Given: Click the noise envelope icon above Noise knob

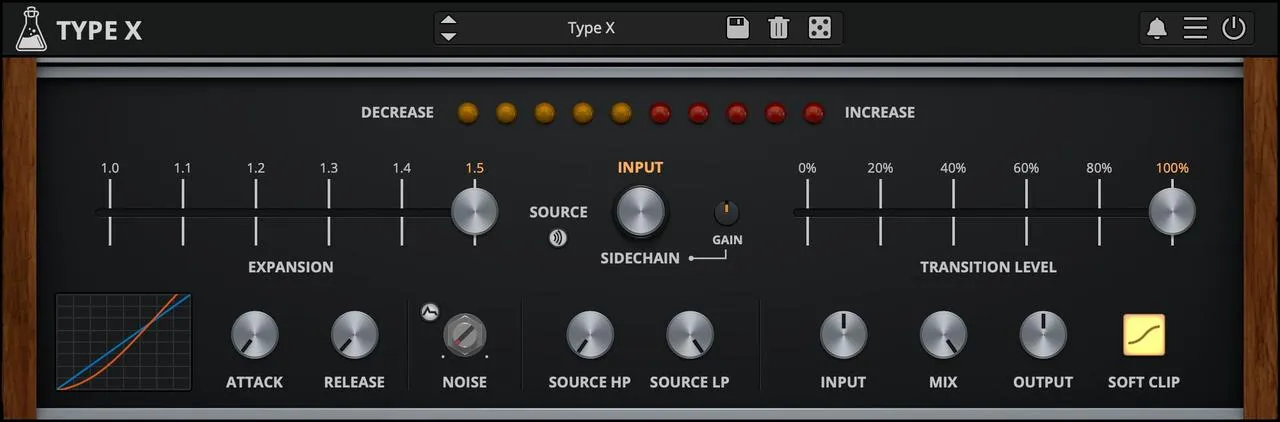Looking at the screenshot, I should (430, 311).
